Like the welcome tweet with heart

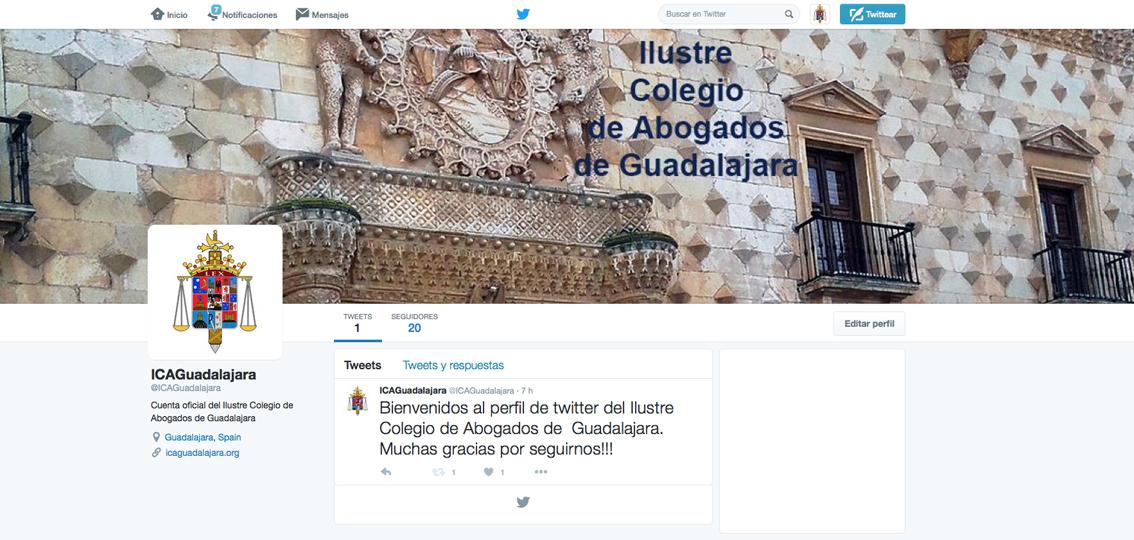[489, 472]
